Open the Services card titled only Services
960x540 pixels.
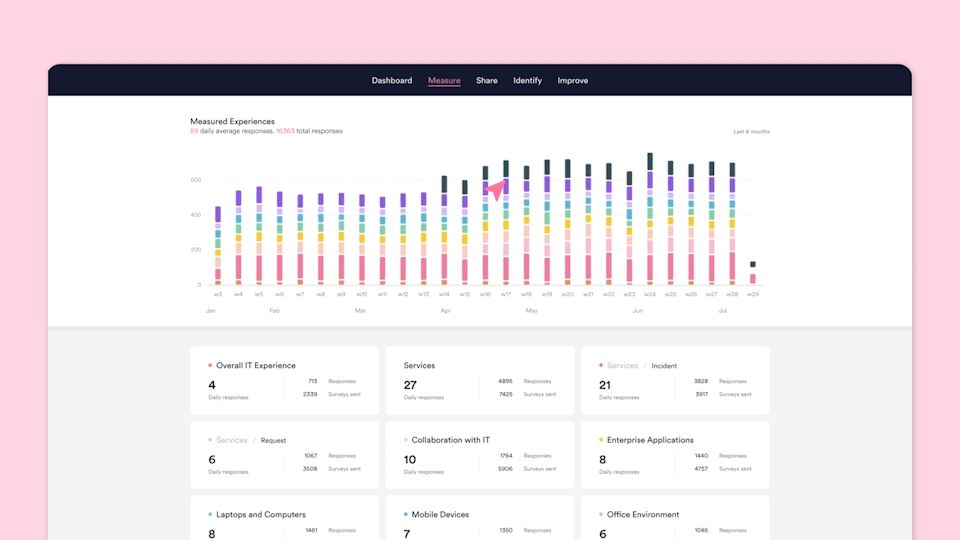(419, 366)
